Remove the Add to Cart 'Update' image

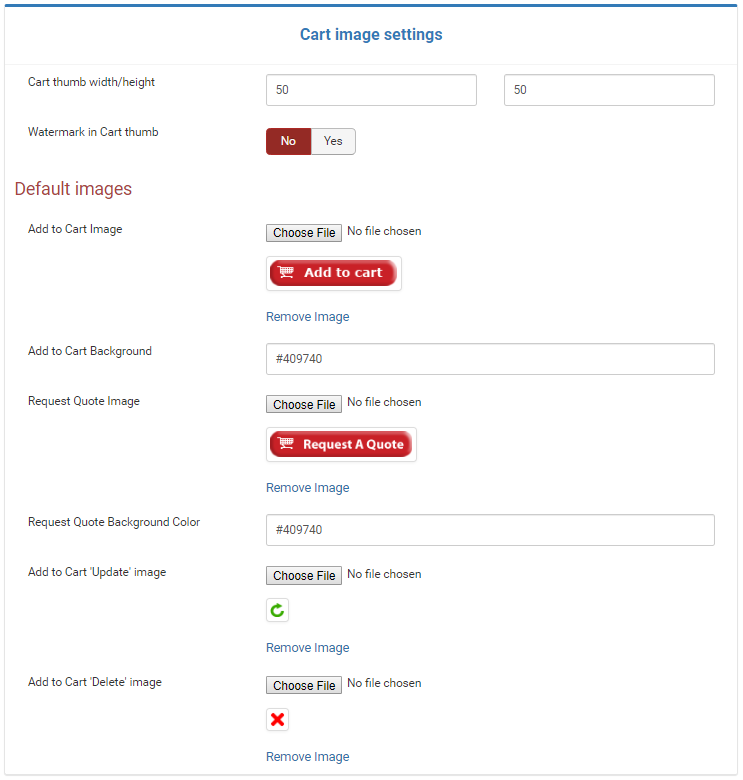(x=307, y=648)
